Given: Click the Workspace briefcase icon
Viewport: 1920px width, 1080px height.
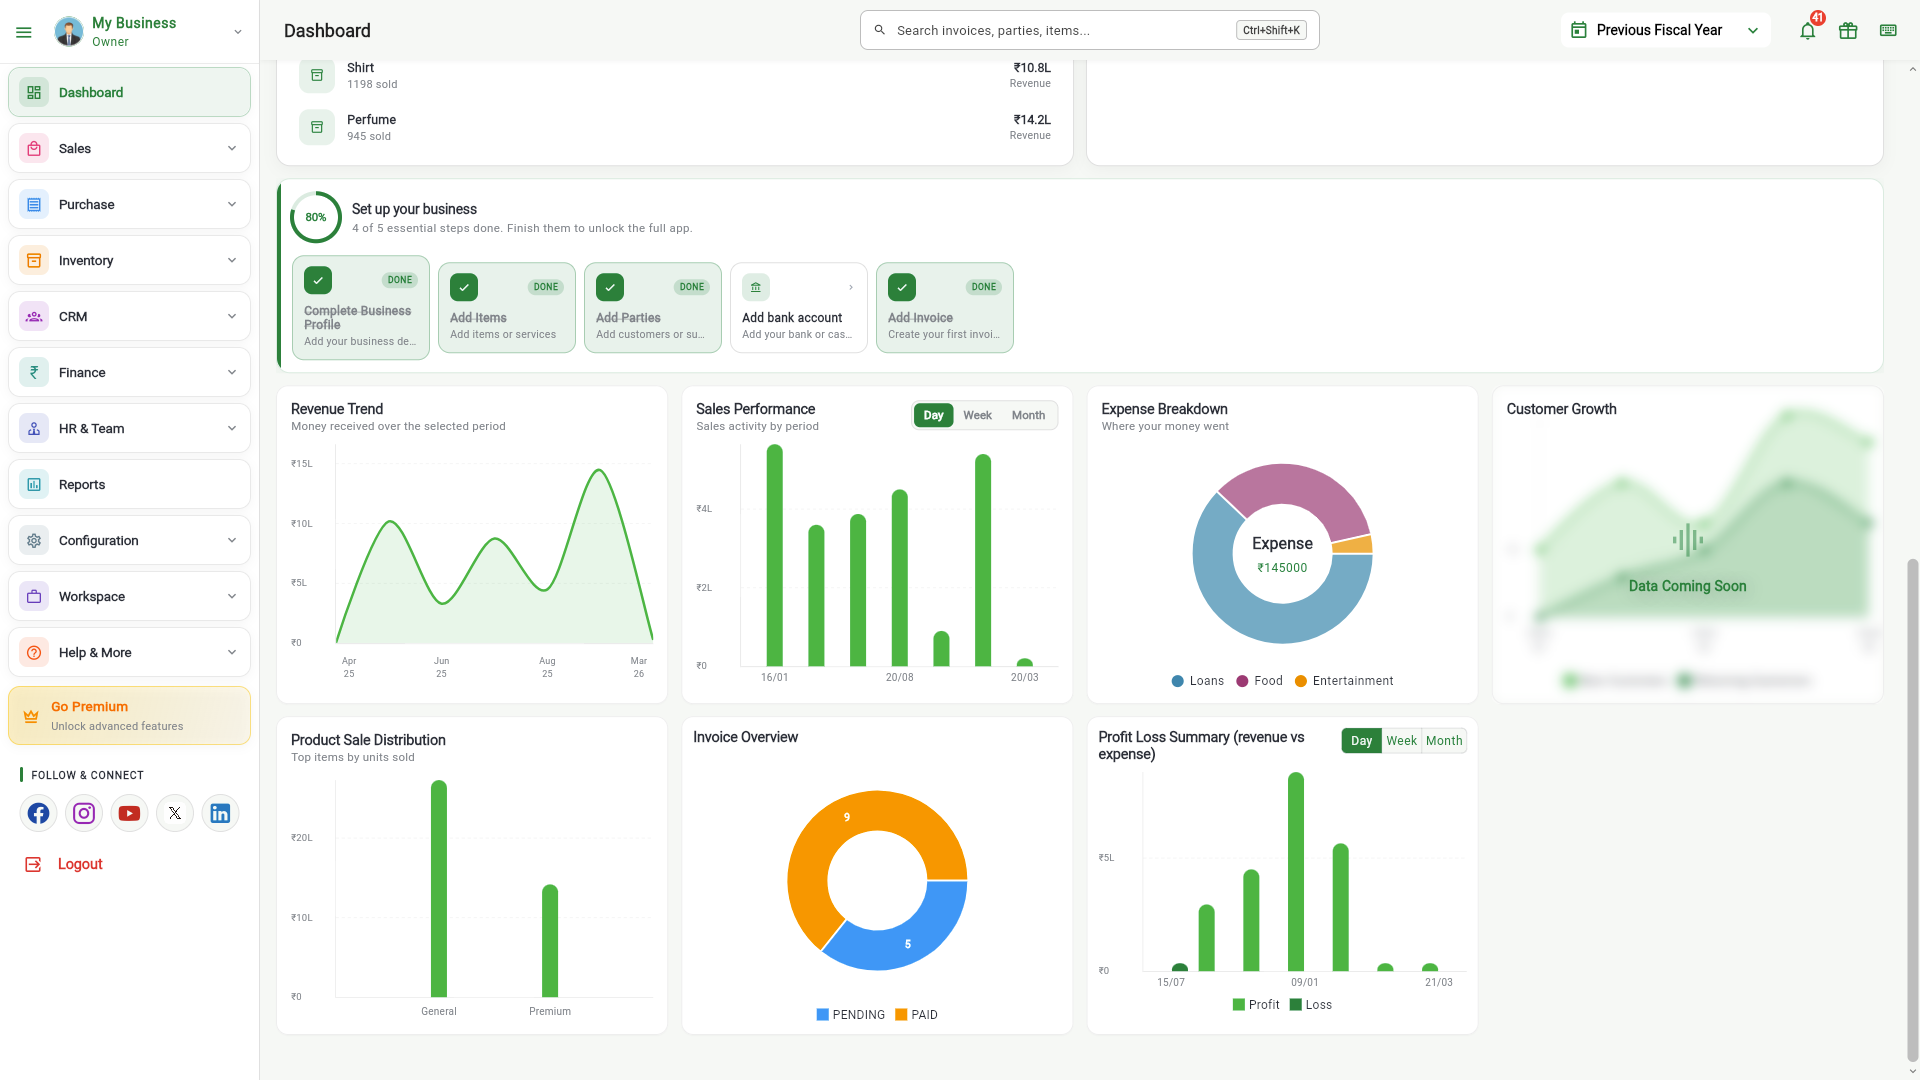Looking at the screenshot, I should pyautogui.click(x=34, y=596).
